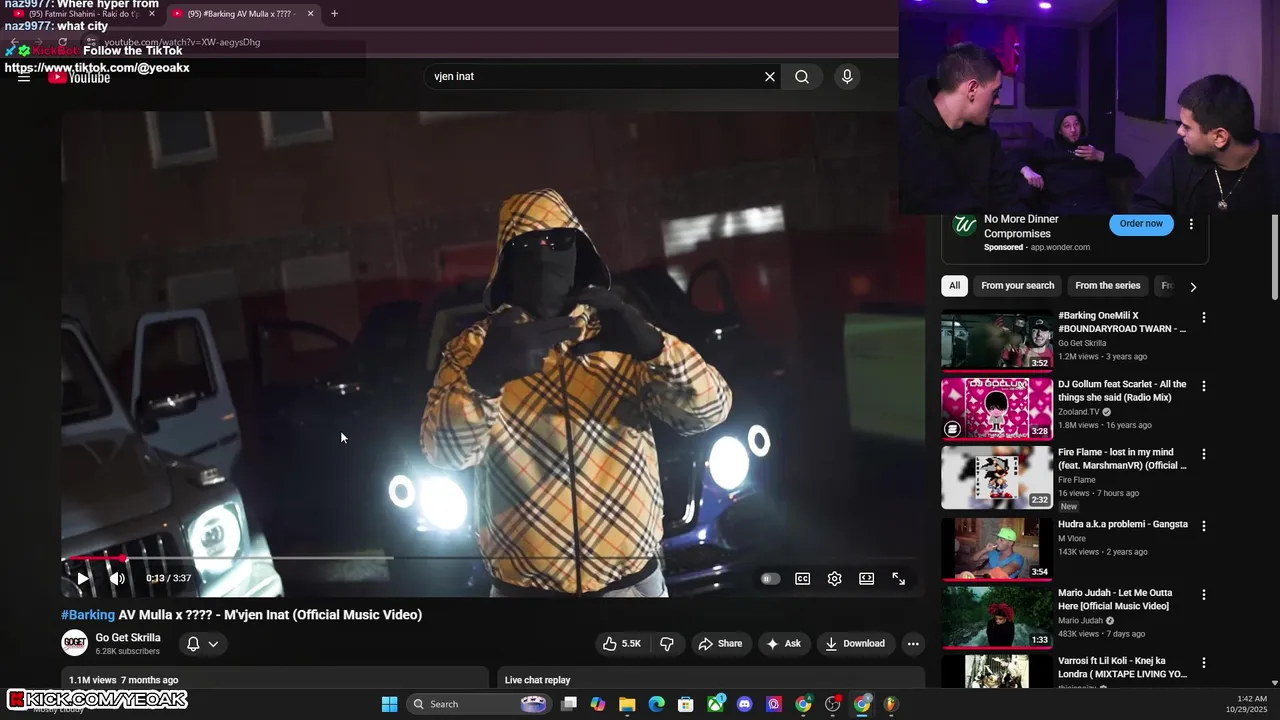Click the magnifier search button
1280x720 pixels.
tap(802, 76)
